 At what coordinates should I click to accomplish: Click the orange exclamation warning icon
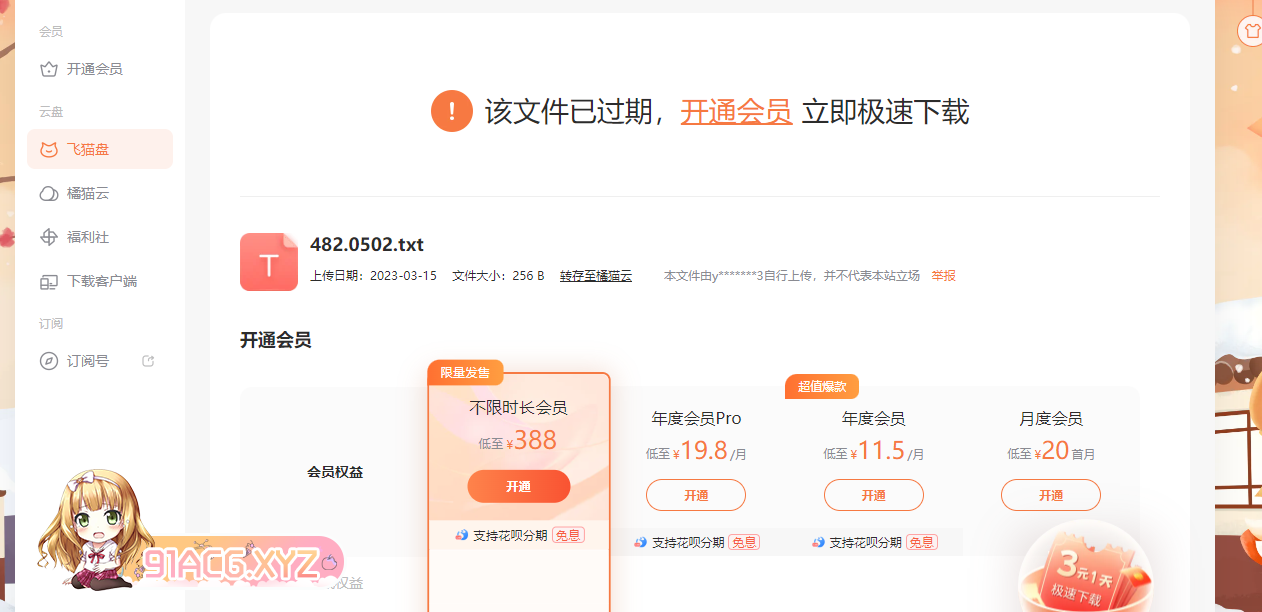[x=451, y=110]
